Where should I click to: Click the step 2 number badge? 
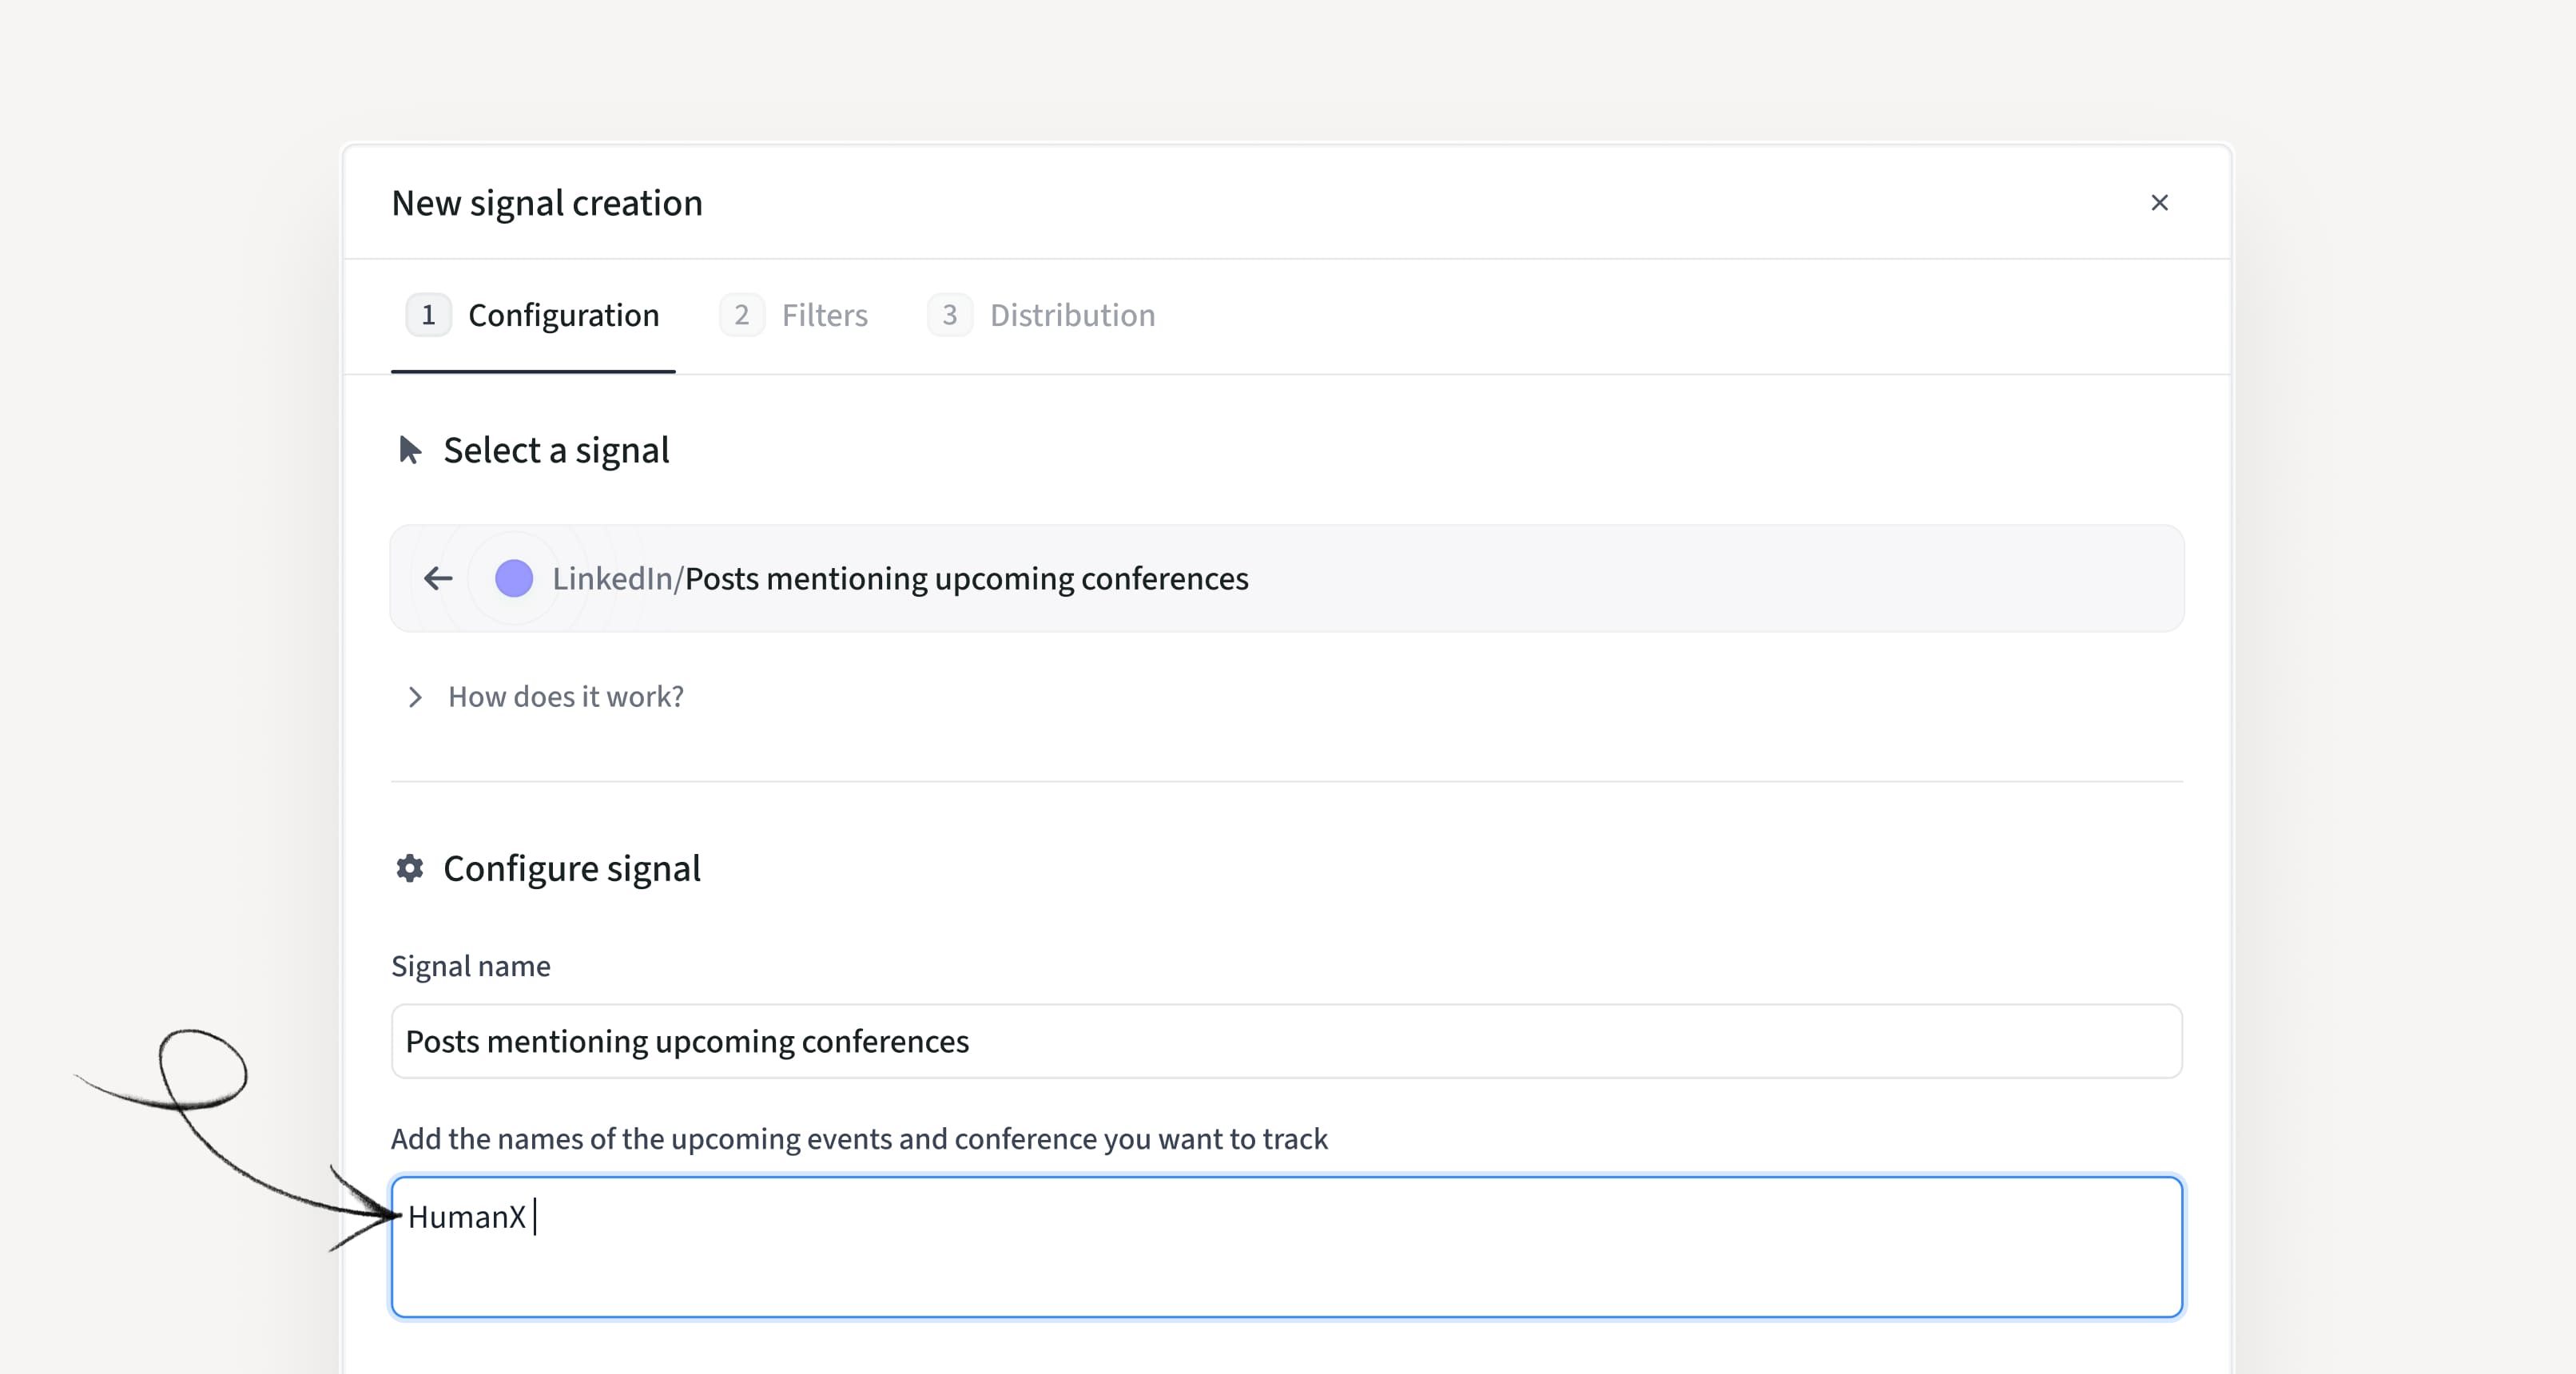[741, 315]
